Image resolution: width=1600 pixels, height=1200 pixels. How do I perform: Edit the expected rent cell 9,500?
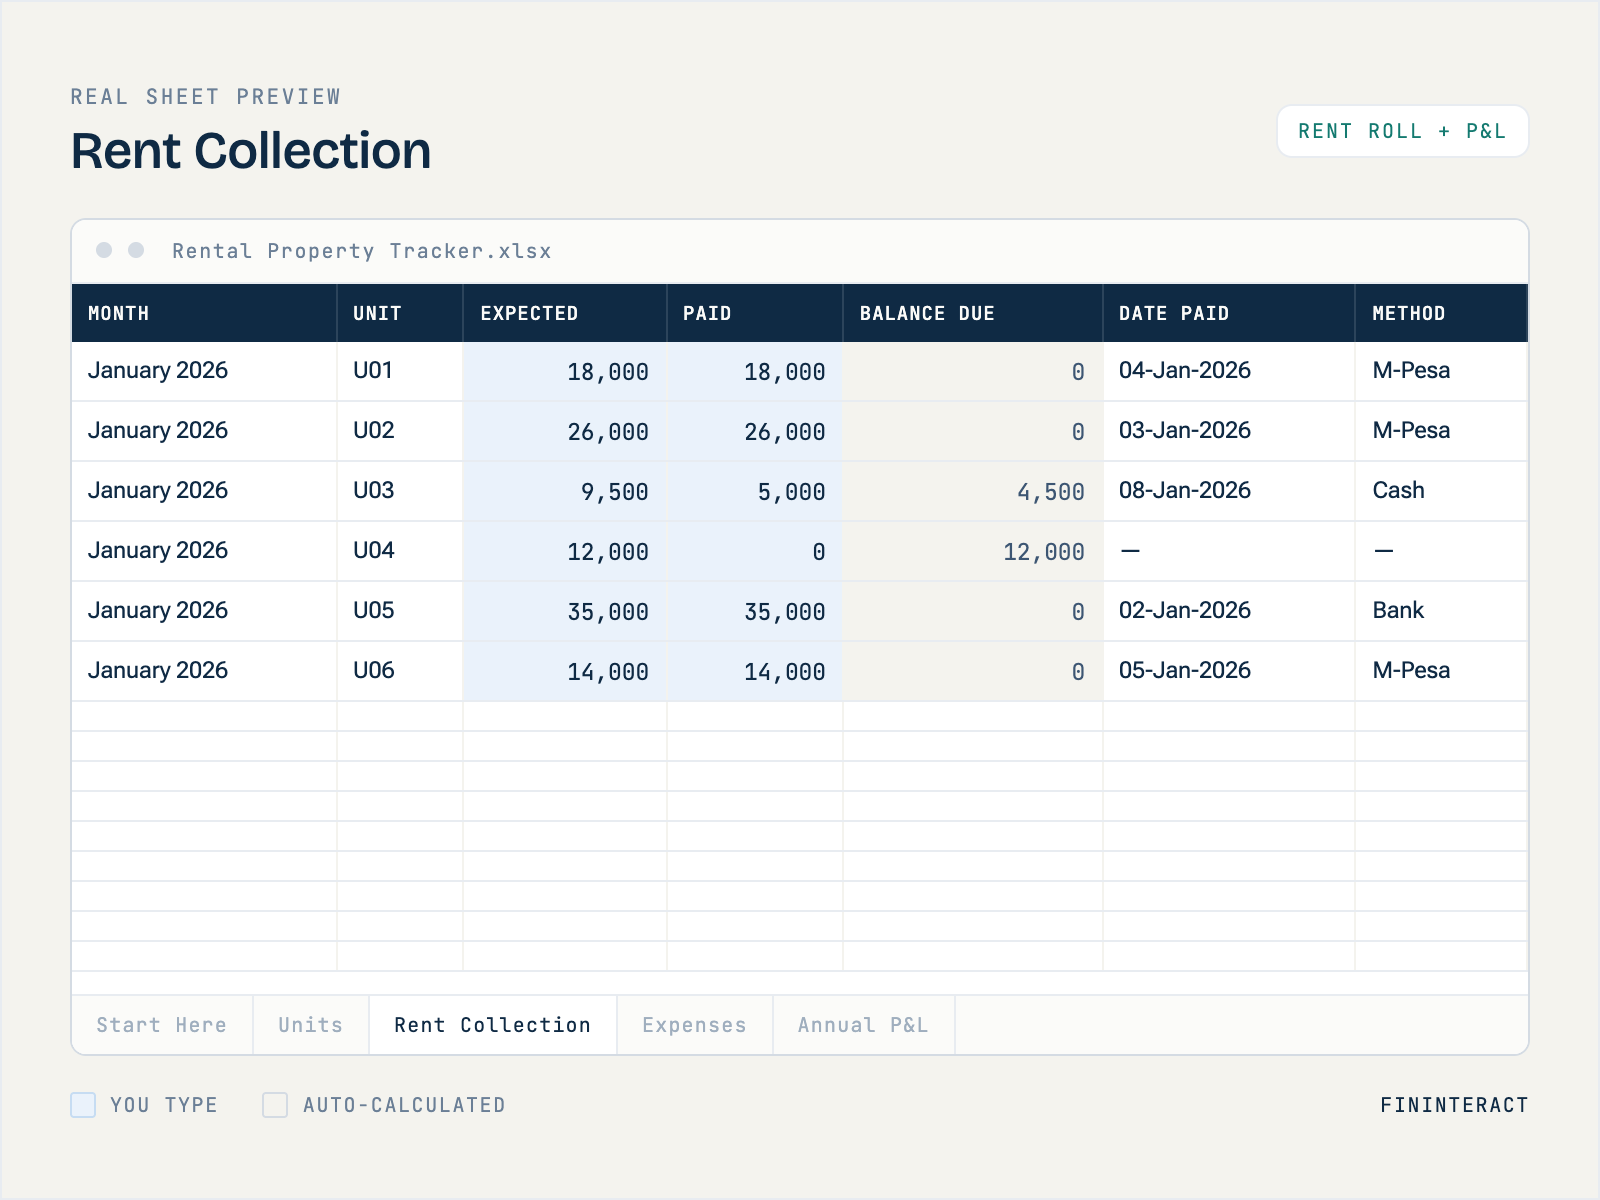point(565,491)
